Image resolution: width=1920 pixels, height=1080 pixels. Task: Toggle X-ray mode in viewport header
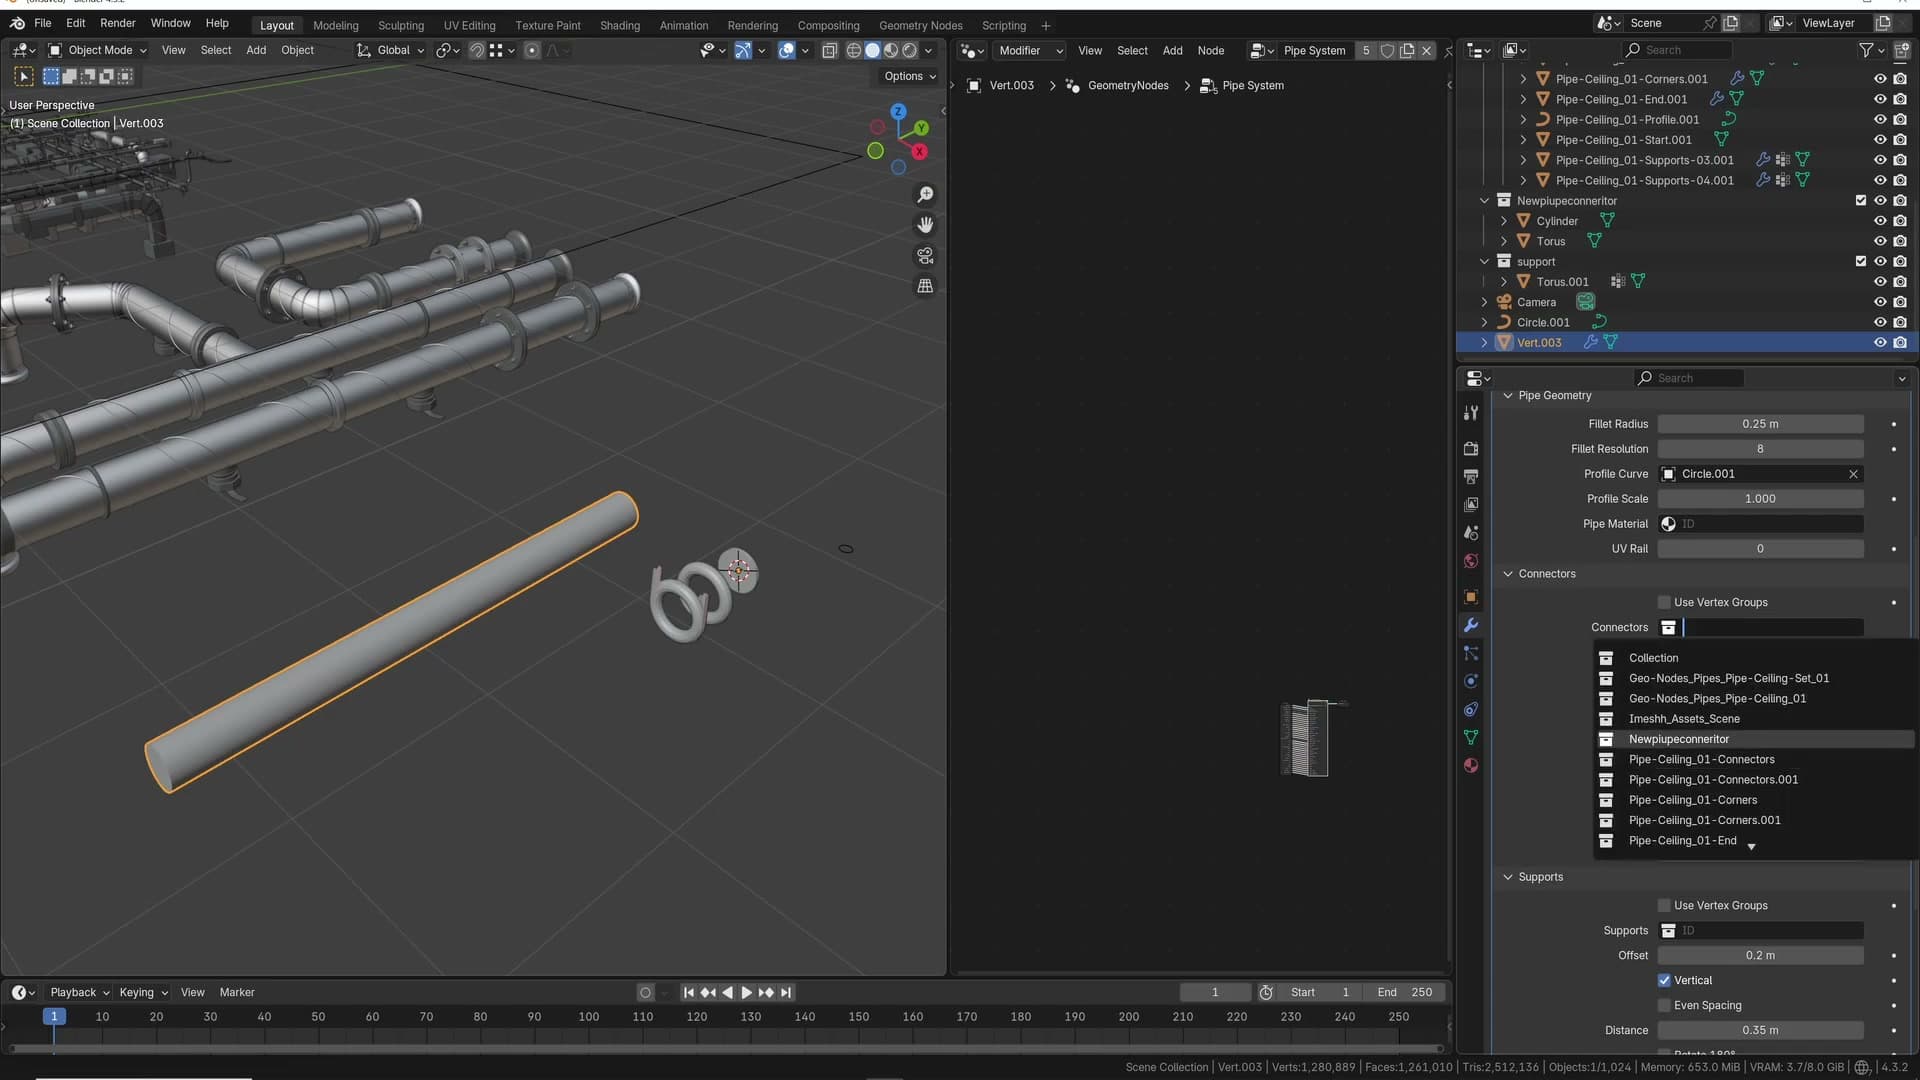[x=829, y=50]
